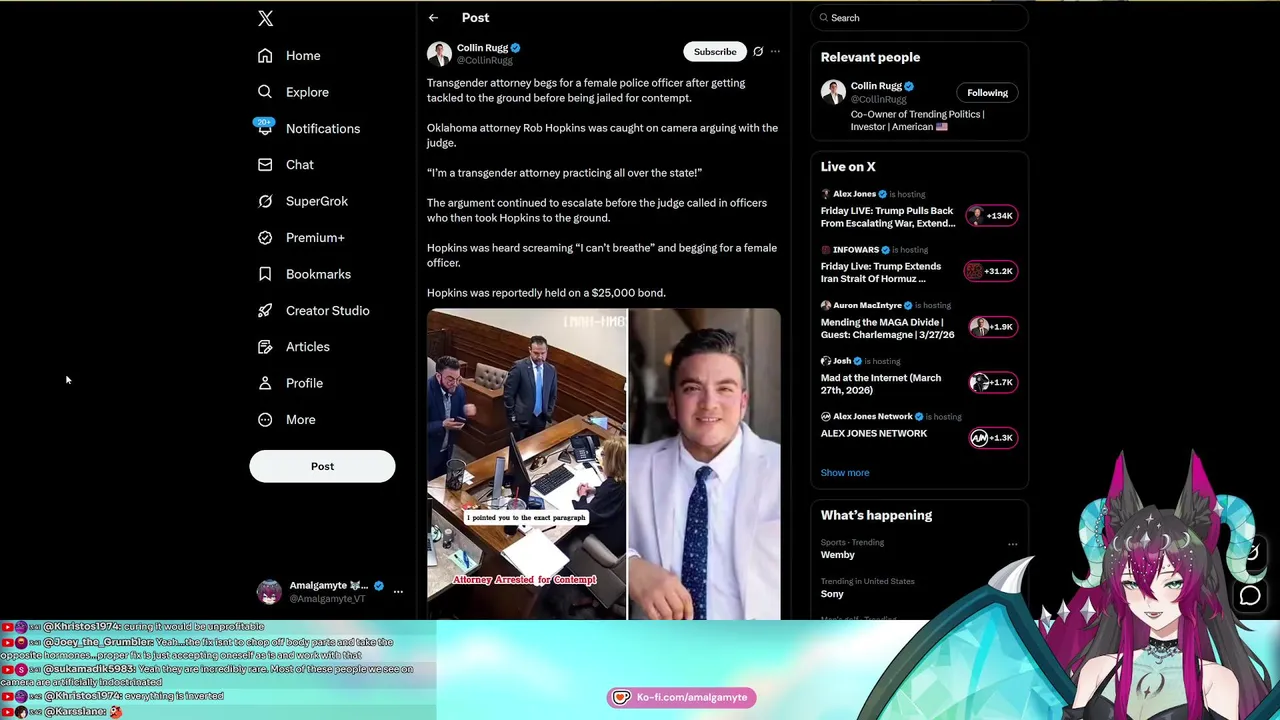Open the More circle icon
1280x720 pixels.
click(x=265, y=420)
